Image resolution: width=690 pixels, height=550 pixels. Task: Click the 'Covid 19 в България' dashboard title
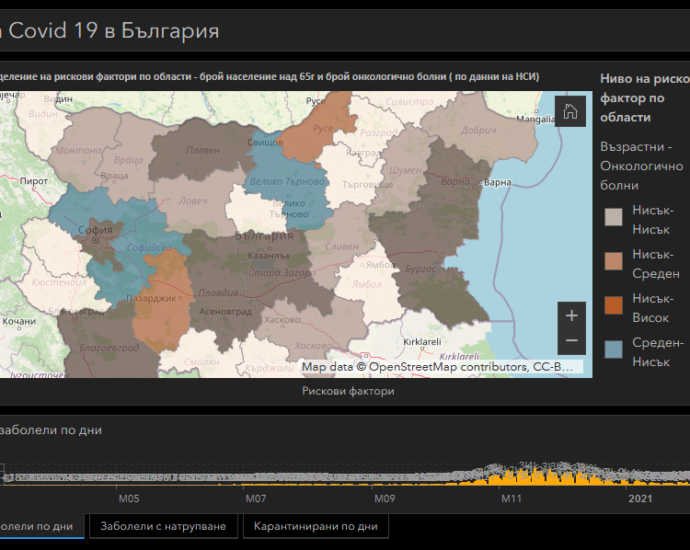tap(114, 31)
